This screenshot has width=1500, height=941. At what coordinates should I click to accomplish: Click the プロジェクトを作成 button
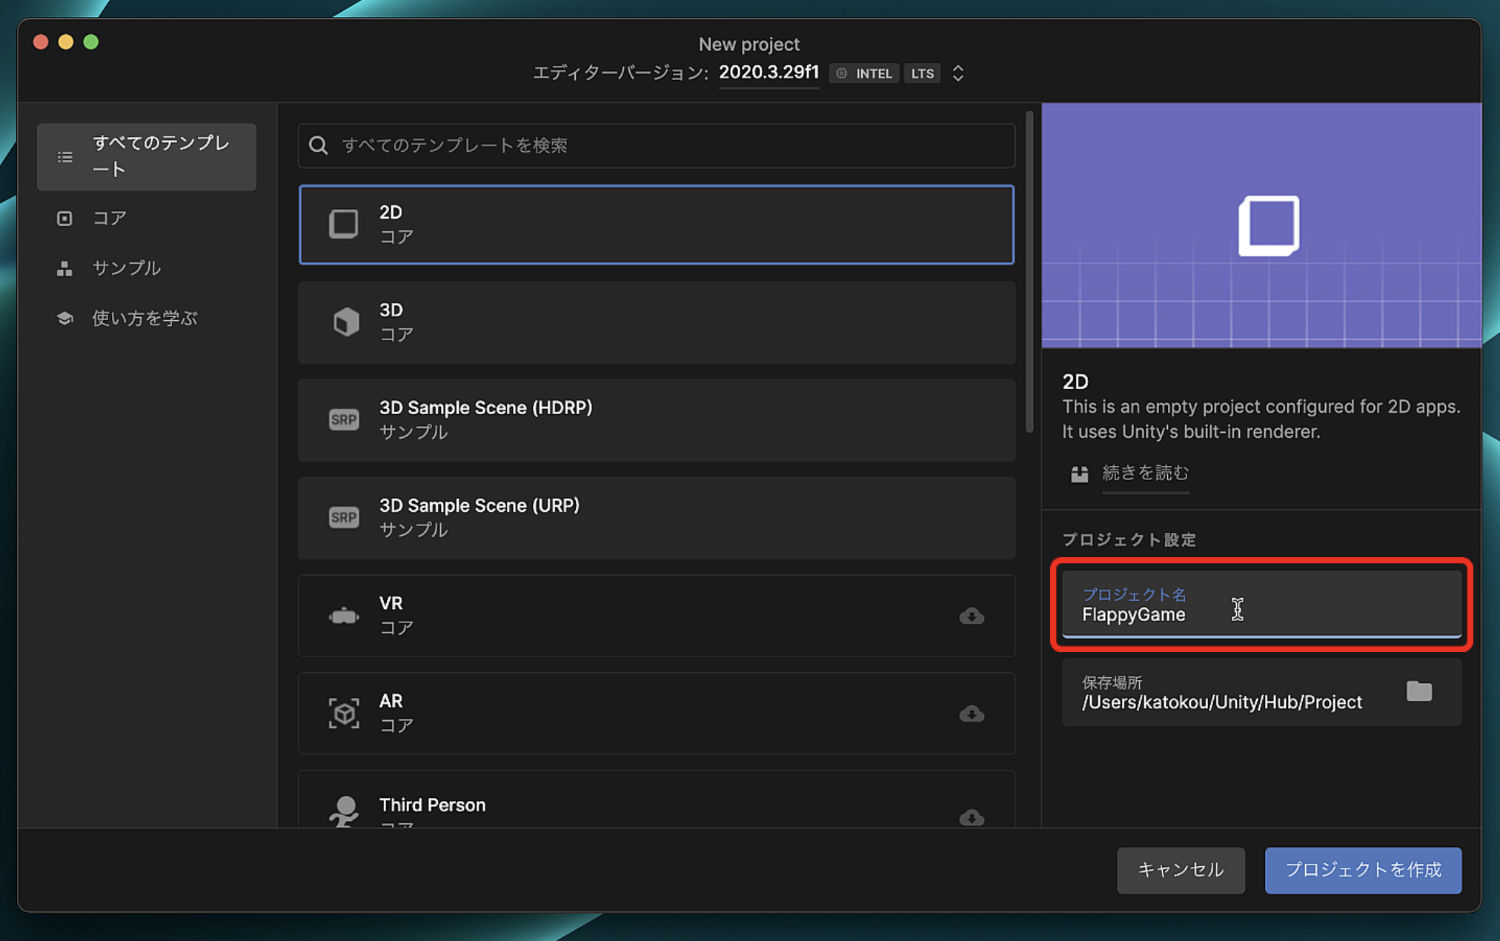pyautogui.click(x=1363, y=870)
